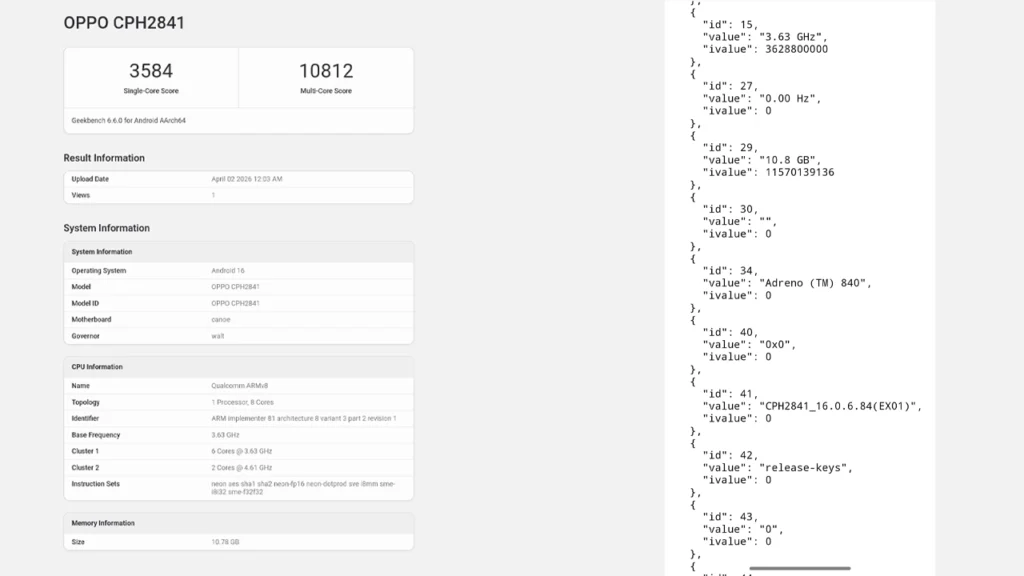
Task: Click the Model ID row
Action: coord(238,303)
